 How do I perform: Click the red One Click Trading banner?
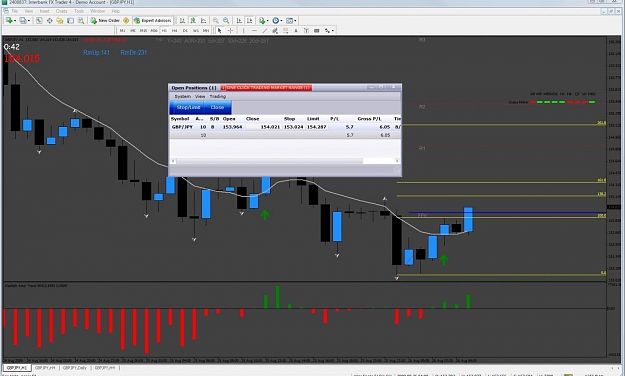tap(266, 87)
